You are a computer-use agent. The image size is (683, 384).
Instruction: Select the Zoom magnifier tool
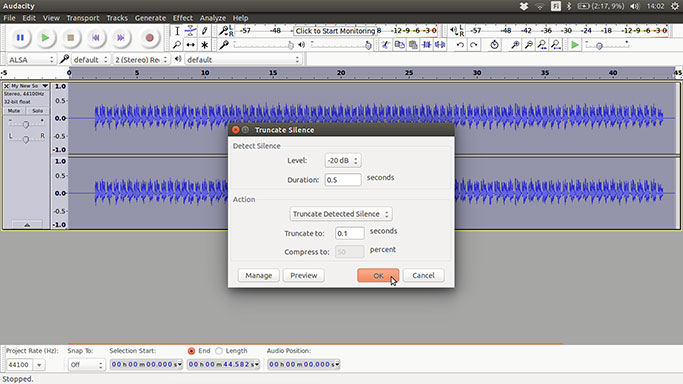[177, 45]
